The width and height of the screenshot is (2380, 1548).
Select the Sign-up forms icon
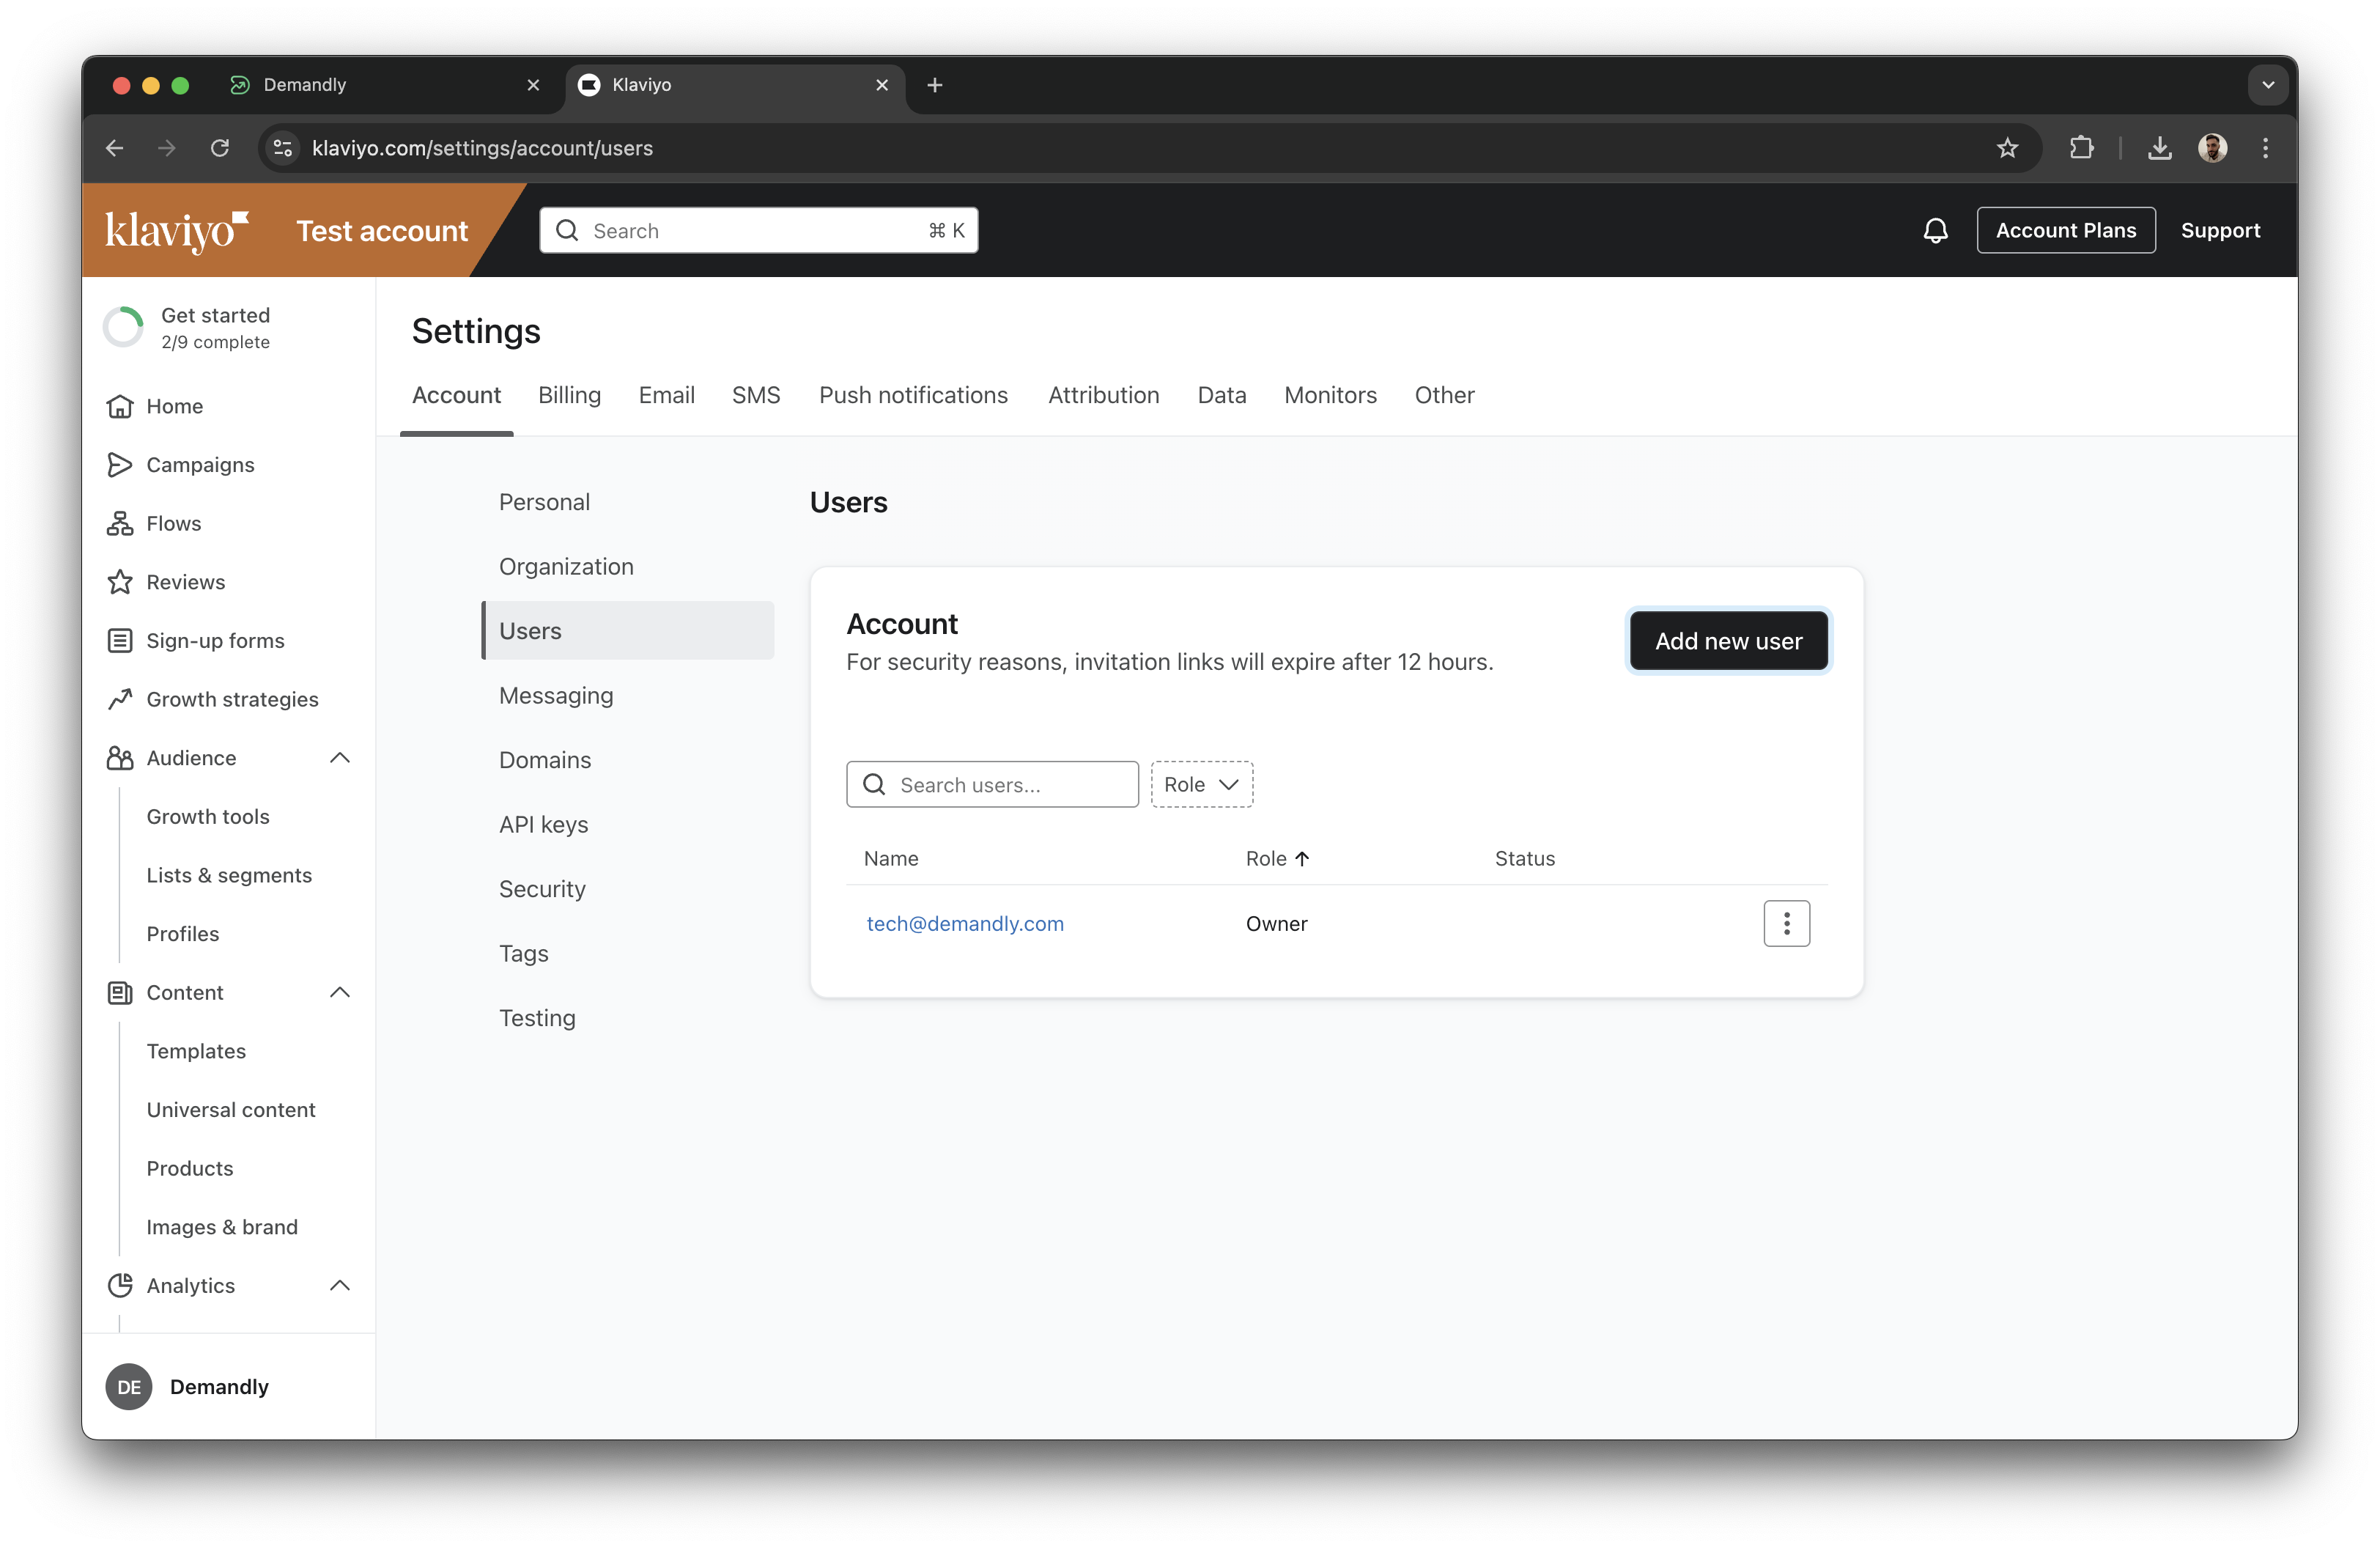[x=120, y=640]
